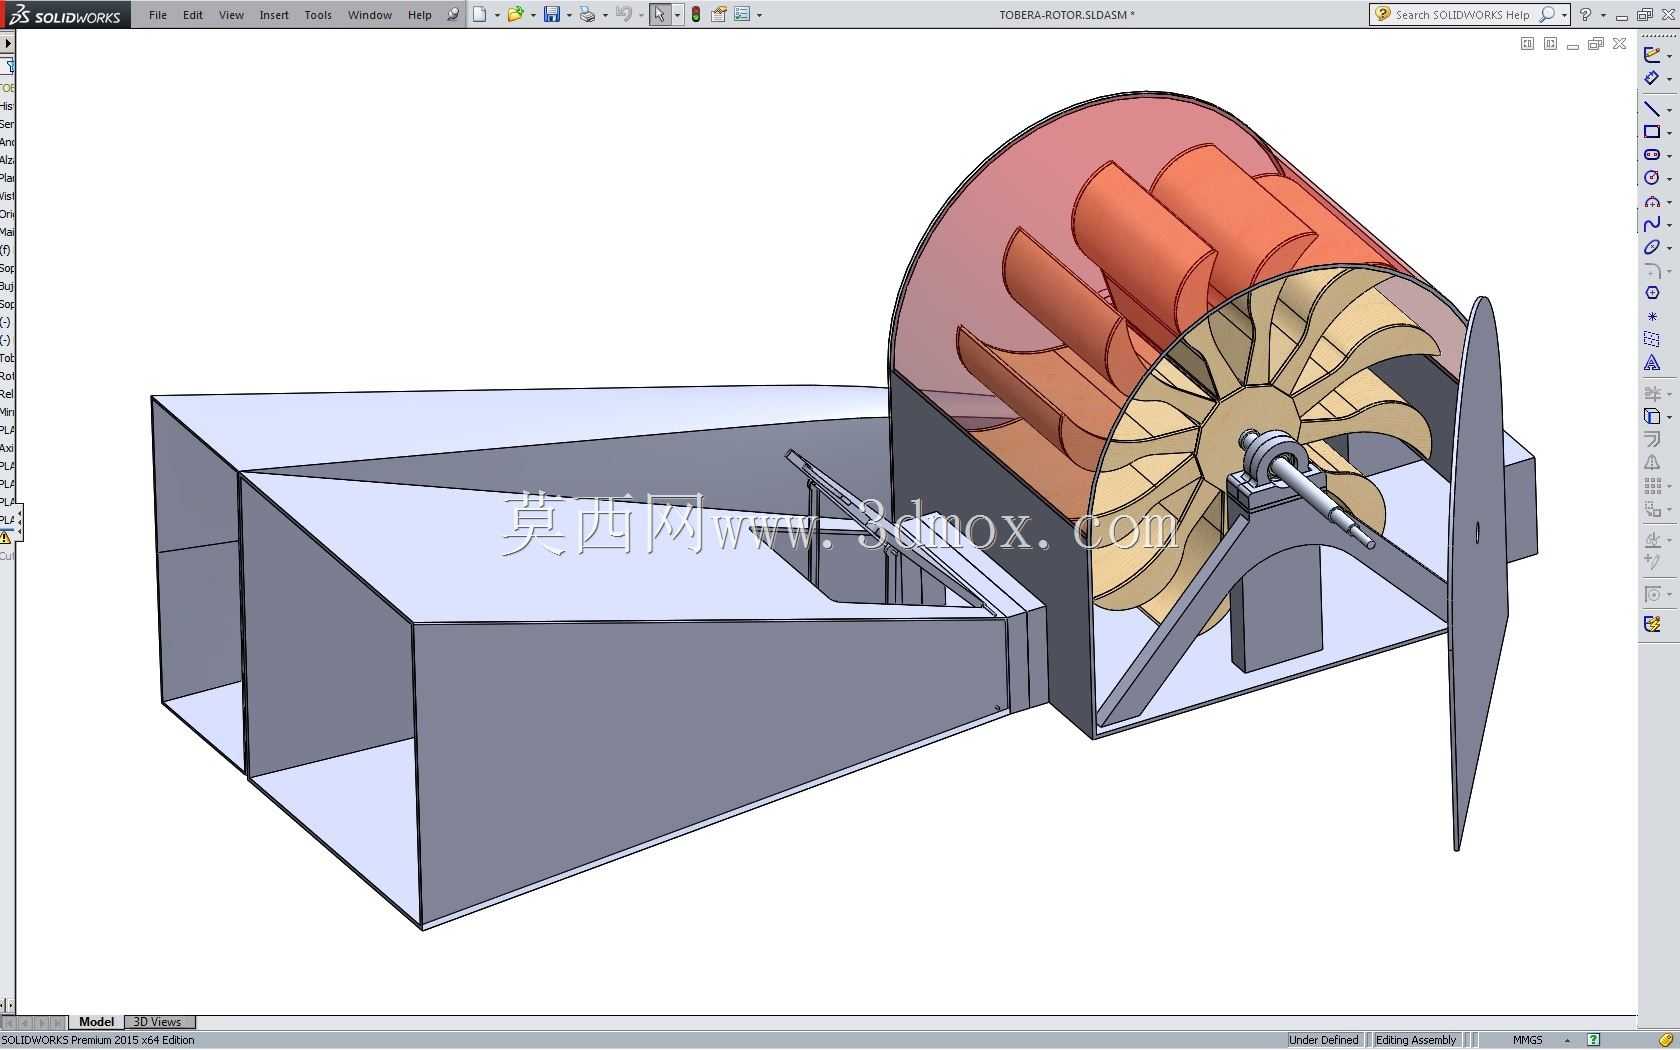Expand the Circle tool flyout arrow
Screen dimensions: 1680x1050
tap(1669, 179)
